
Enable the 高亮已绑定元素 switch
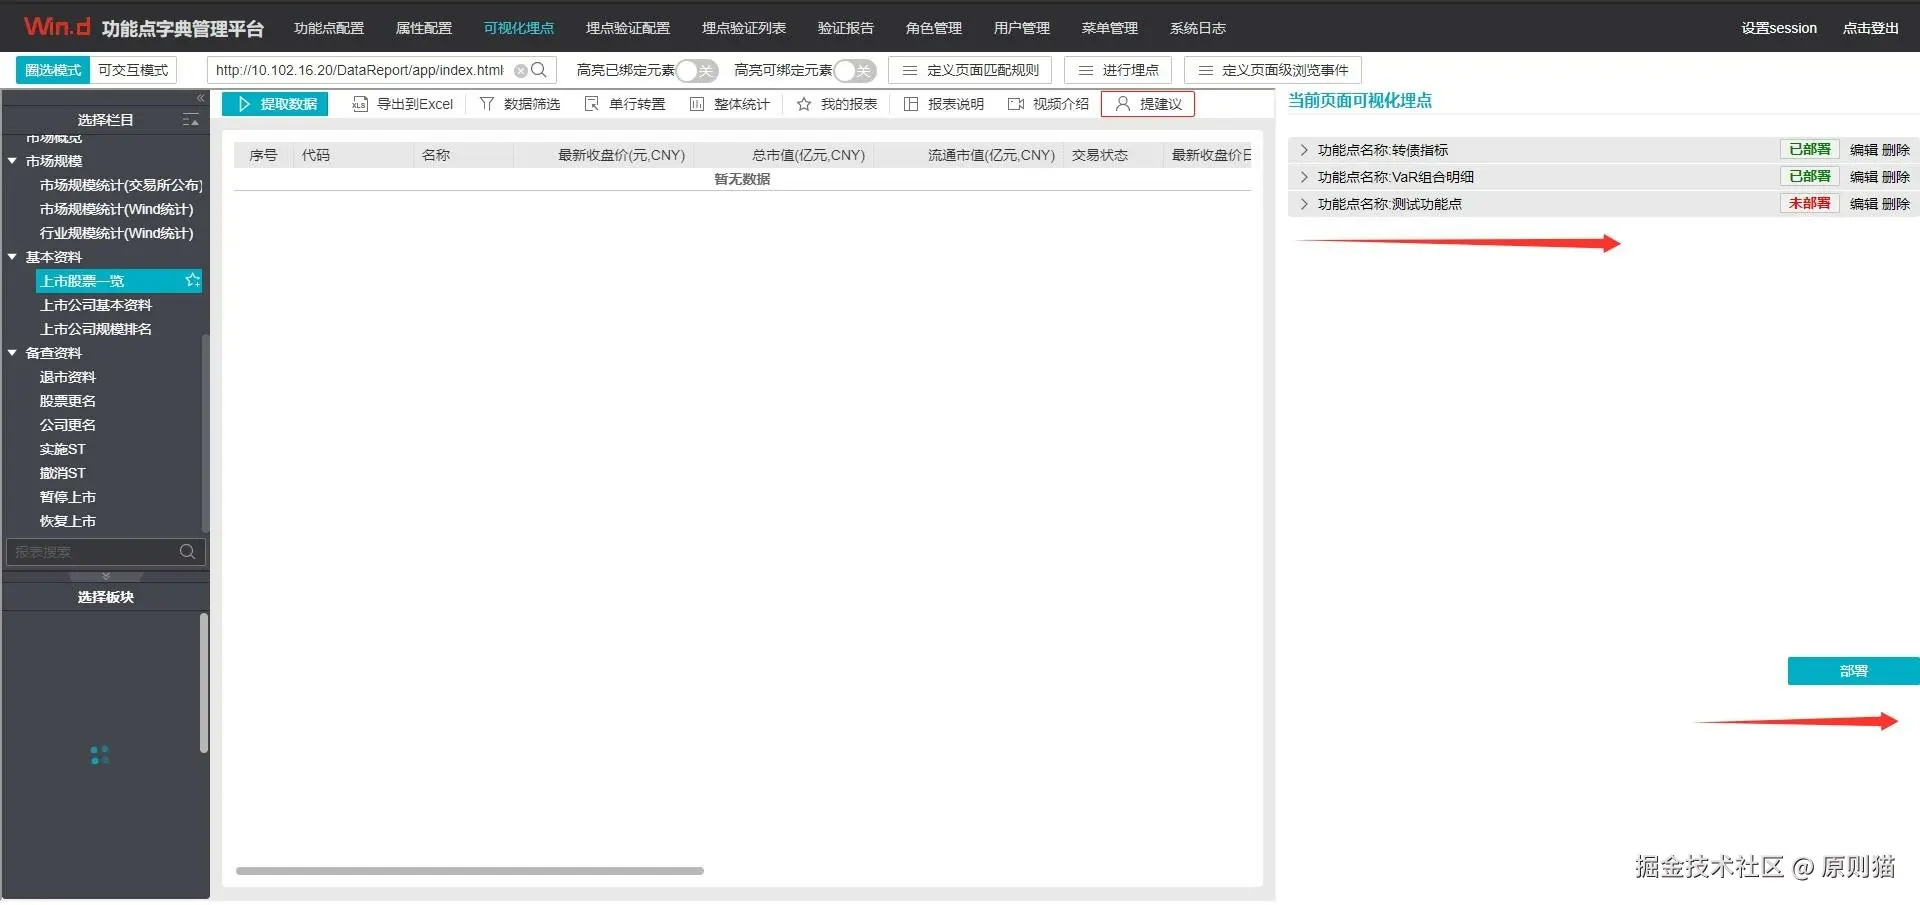[x=697, y=70]
